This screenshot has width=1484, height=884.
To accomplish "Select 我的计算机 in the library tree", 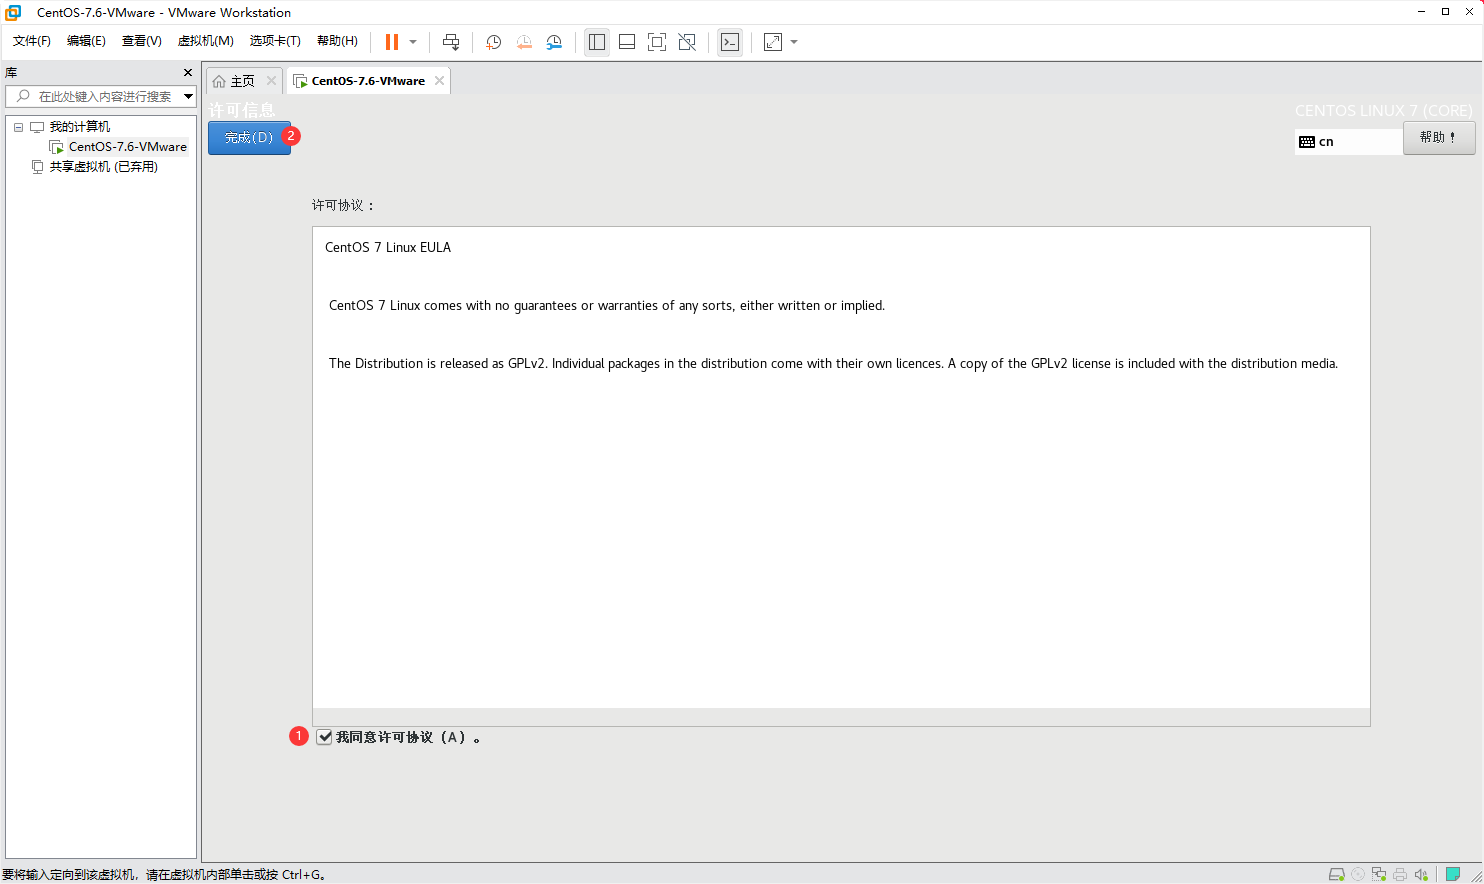I will click(80, 127).
